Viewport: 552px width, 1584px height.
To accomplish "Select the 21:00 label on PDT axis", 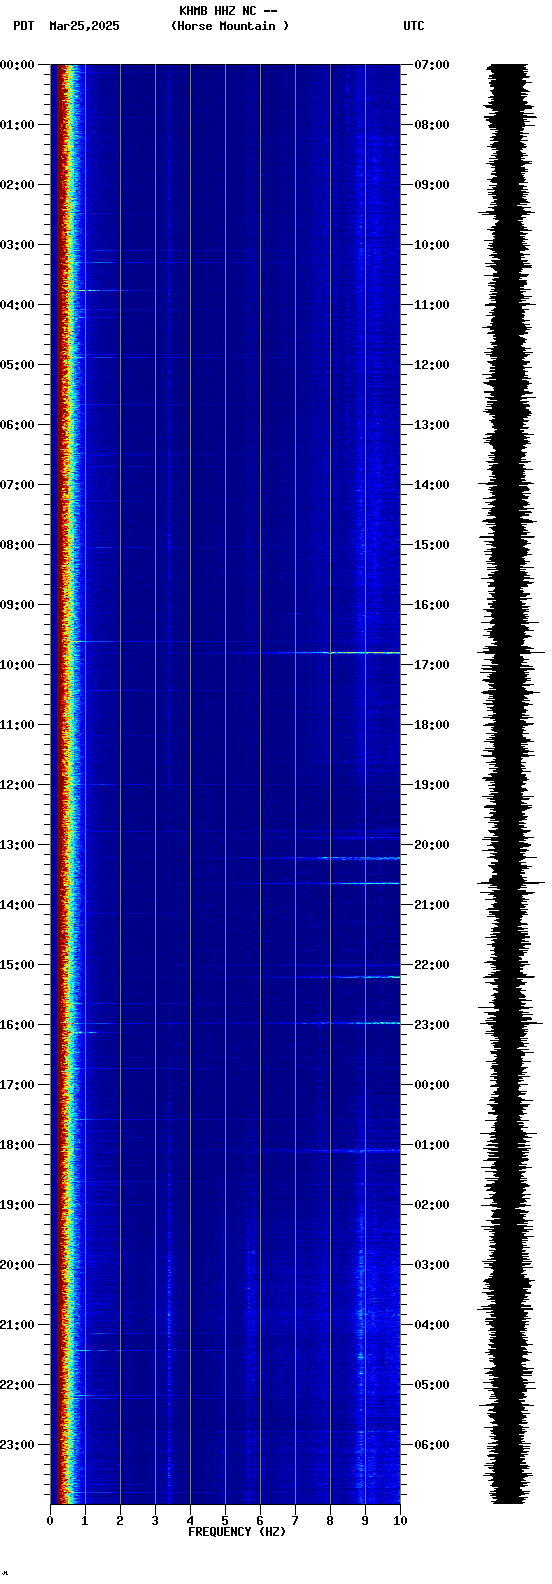I will (x=17, y=1325).
